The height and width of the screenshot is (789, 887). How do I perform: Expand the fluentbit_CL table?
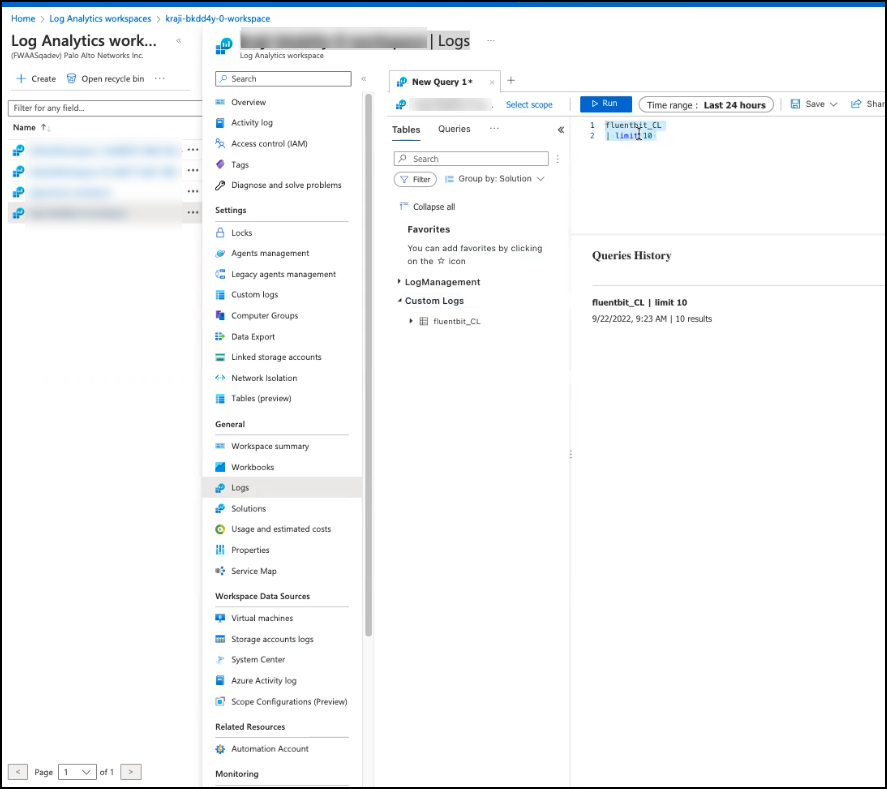point(411,321)
